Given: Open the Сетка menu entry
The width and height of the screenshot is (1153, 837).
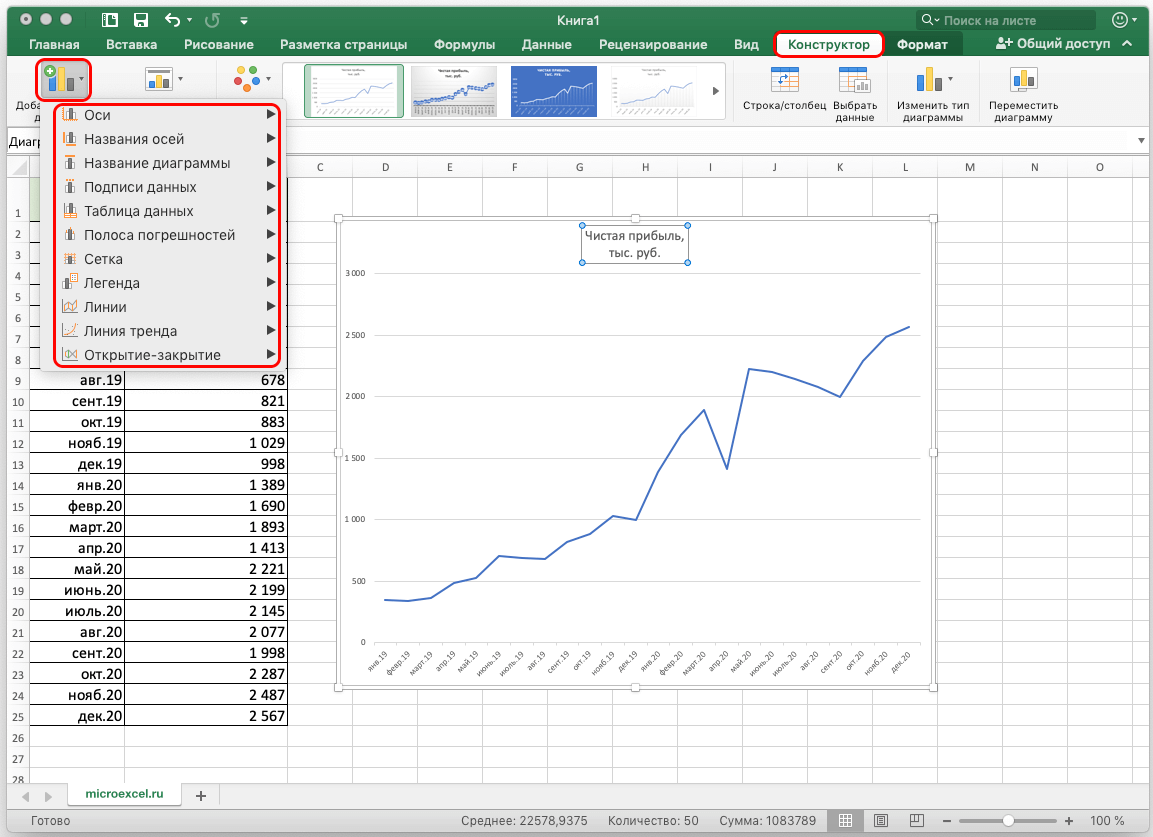Looking at the screenshot, I should [x=168, y=259].
